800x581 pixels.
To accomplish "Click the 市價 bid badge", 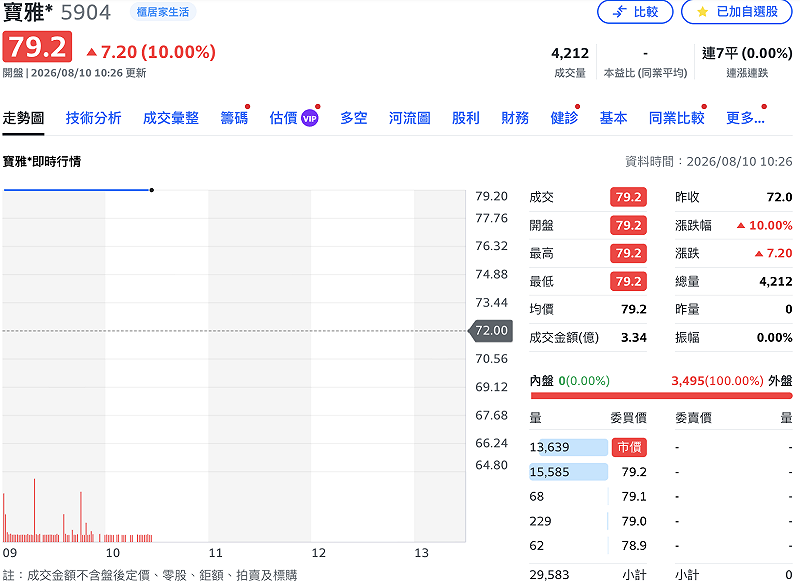I will tap(629, 447).
